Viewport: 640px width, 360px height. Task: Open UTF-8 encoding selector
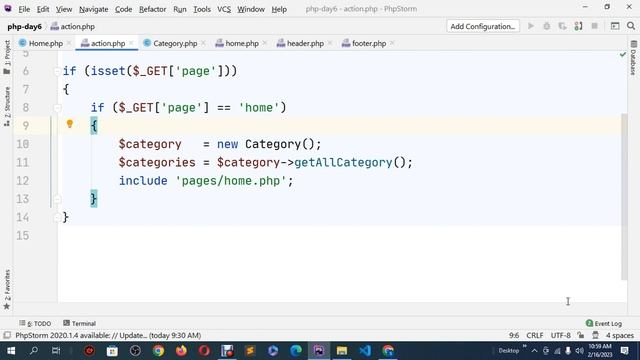coord(560,336)
